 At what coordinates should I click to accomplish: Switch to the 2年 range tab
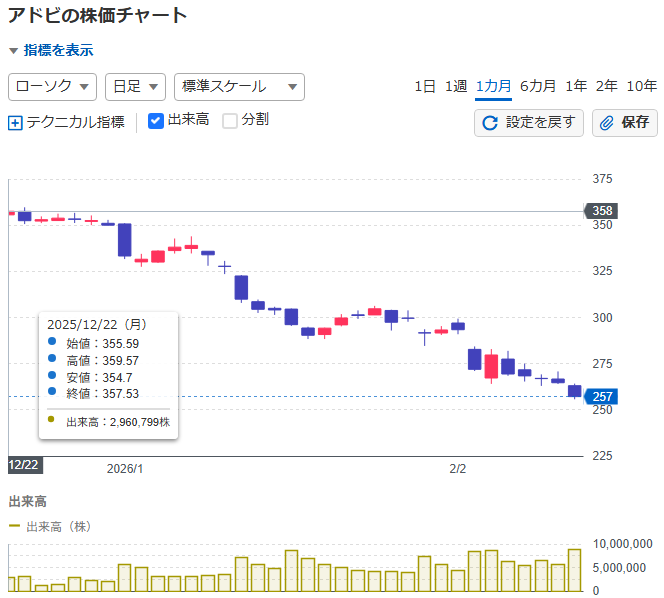point(606,86)
